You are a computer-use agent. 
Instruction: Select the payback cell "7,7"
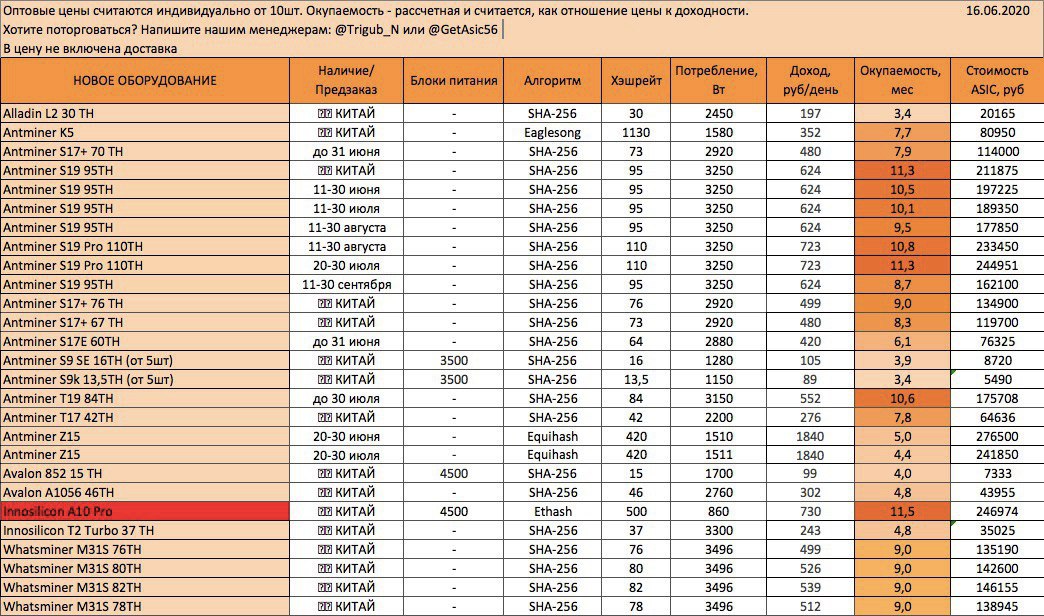click(902, 133)
